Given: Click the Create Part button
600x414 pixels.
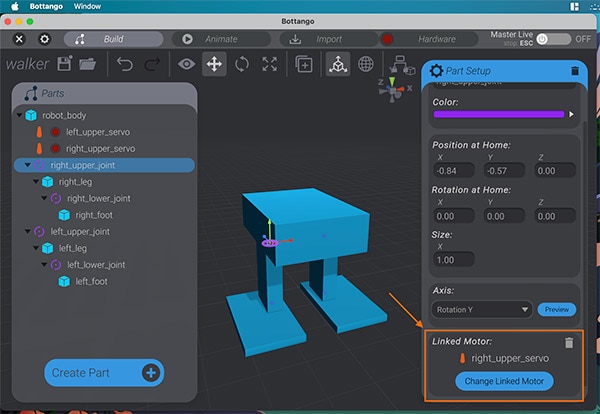Looking at the screenshot, I should coord(103,373).
